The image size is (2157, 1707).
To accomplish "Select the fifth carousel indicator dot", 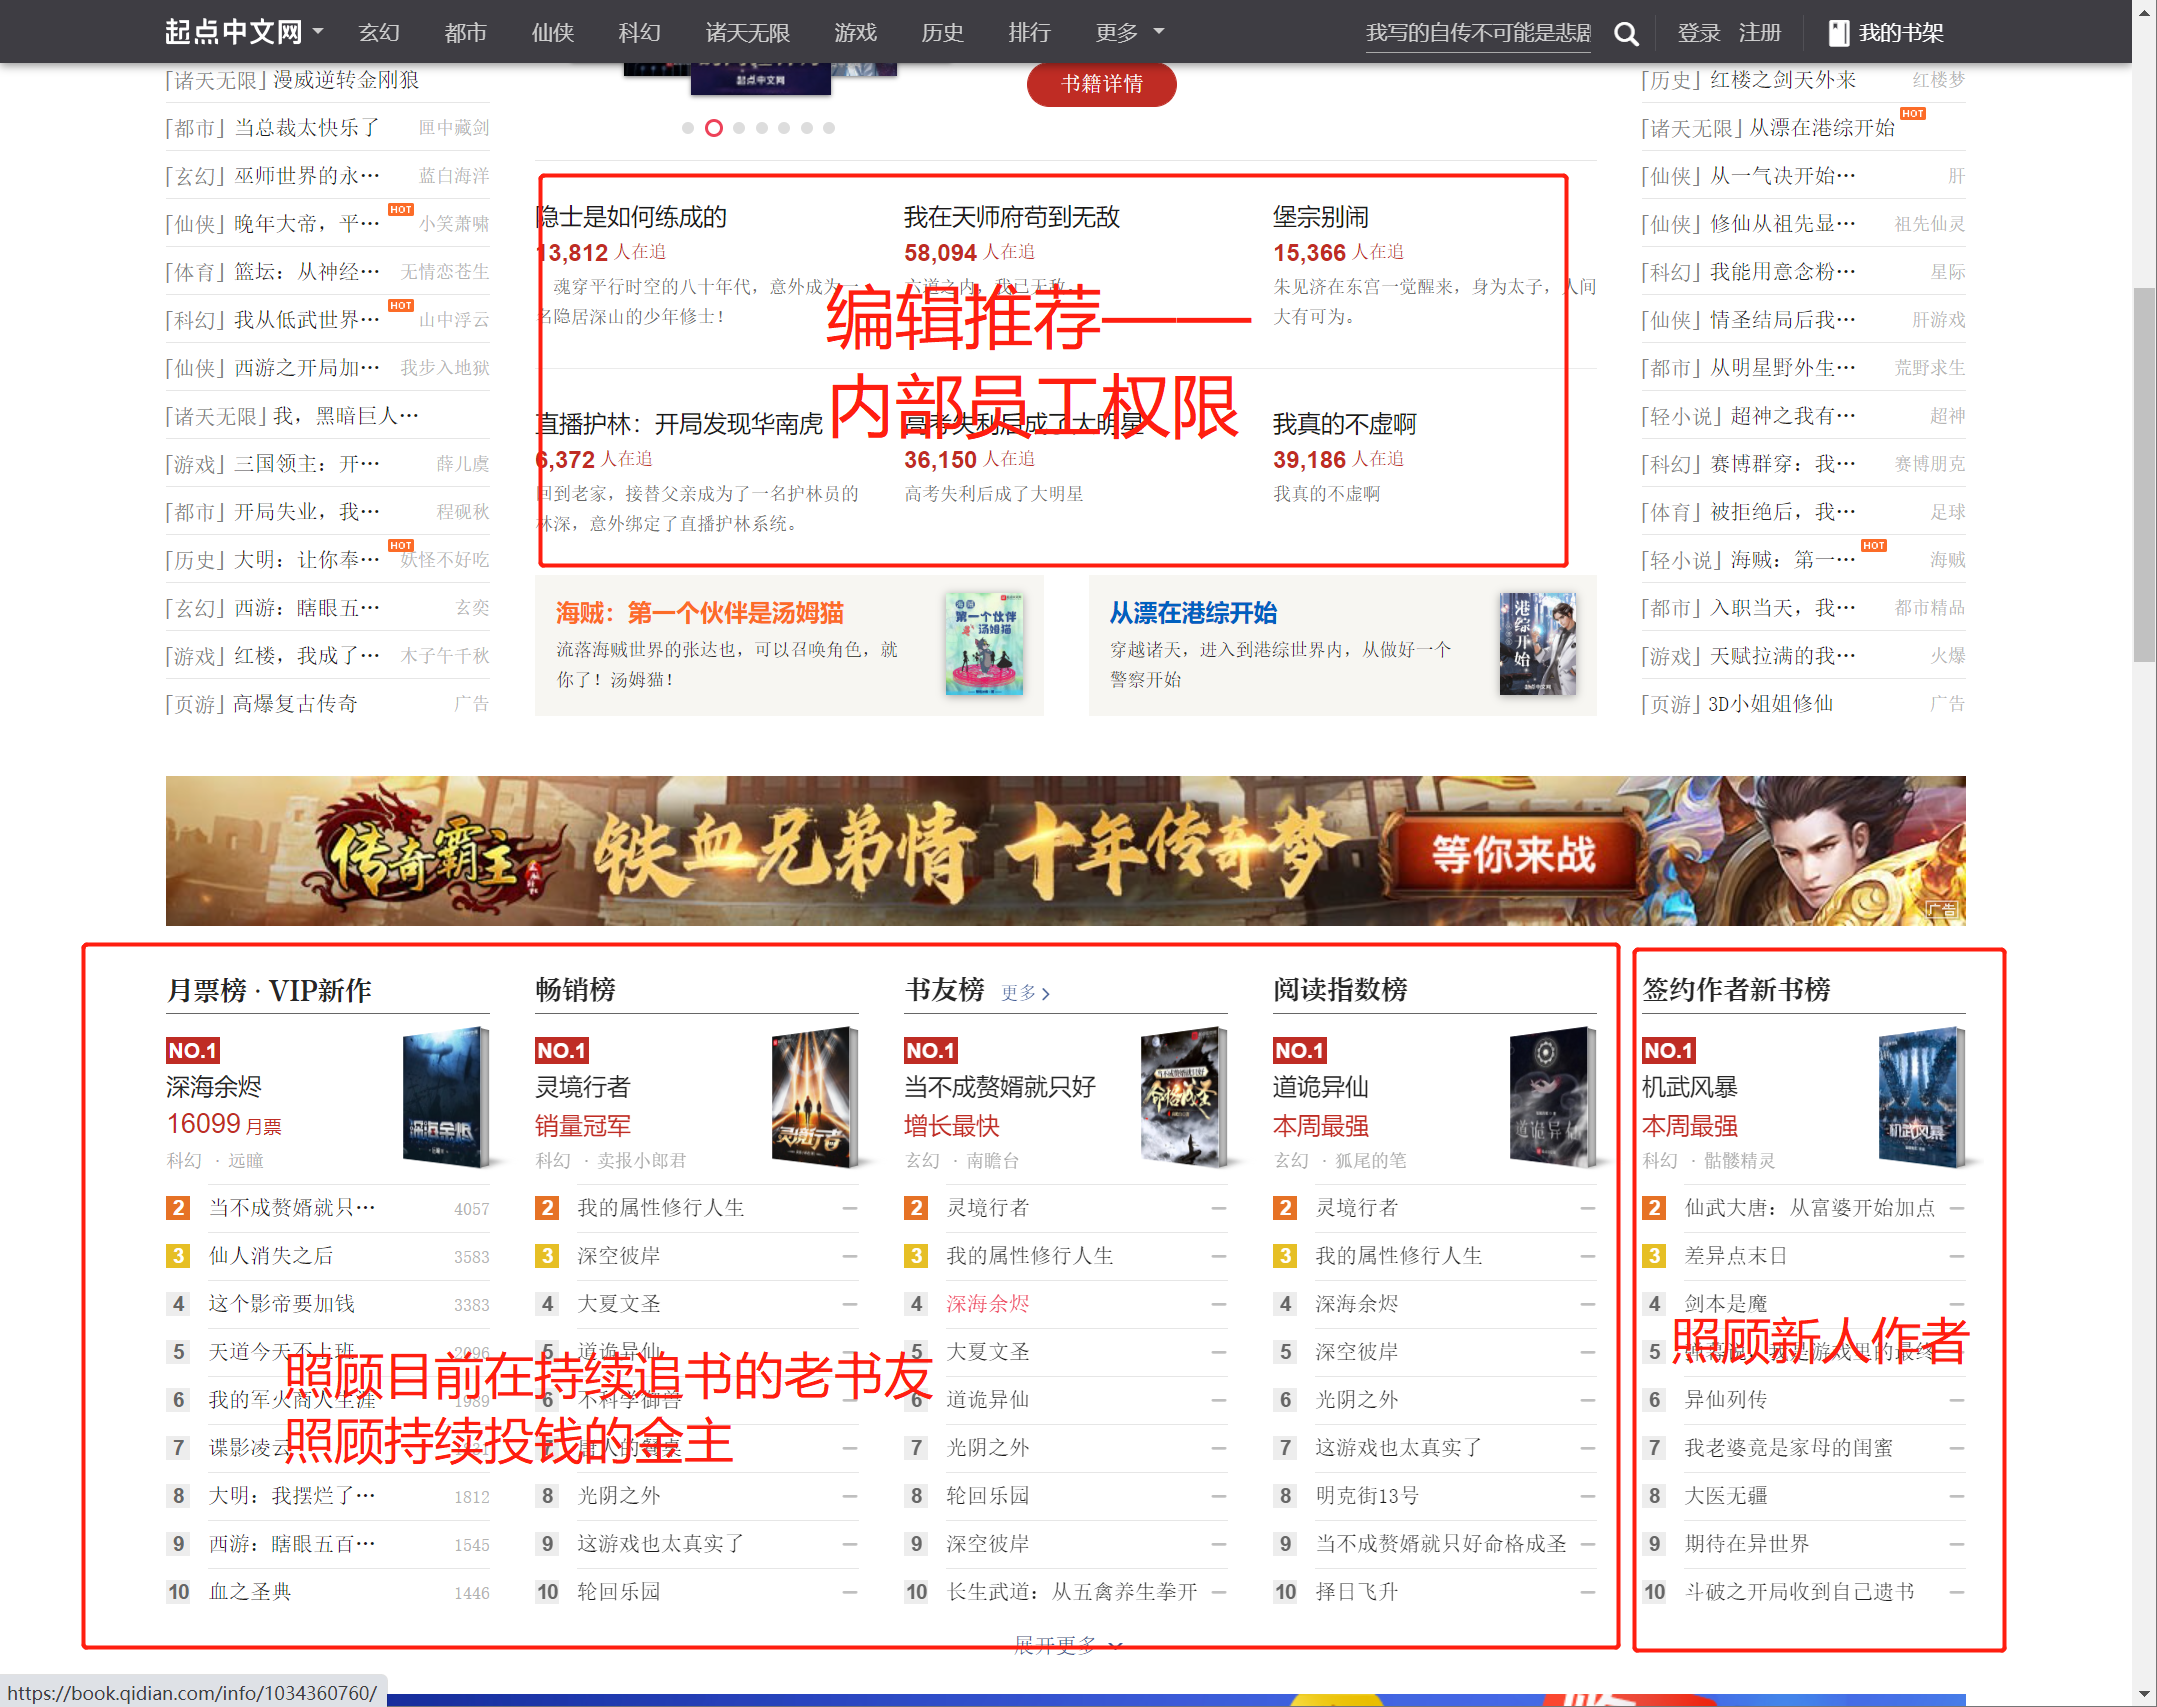I will point(783,128).
